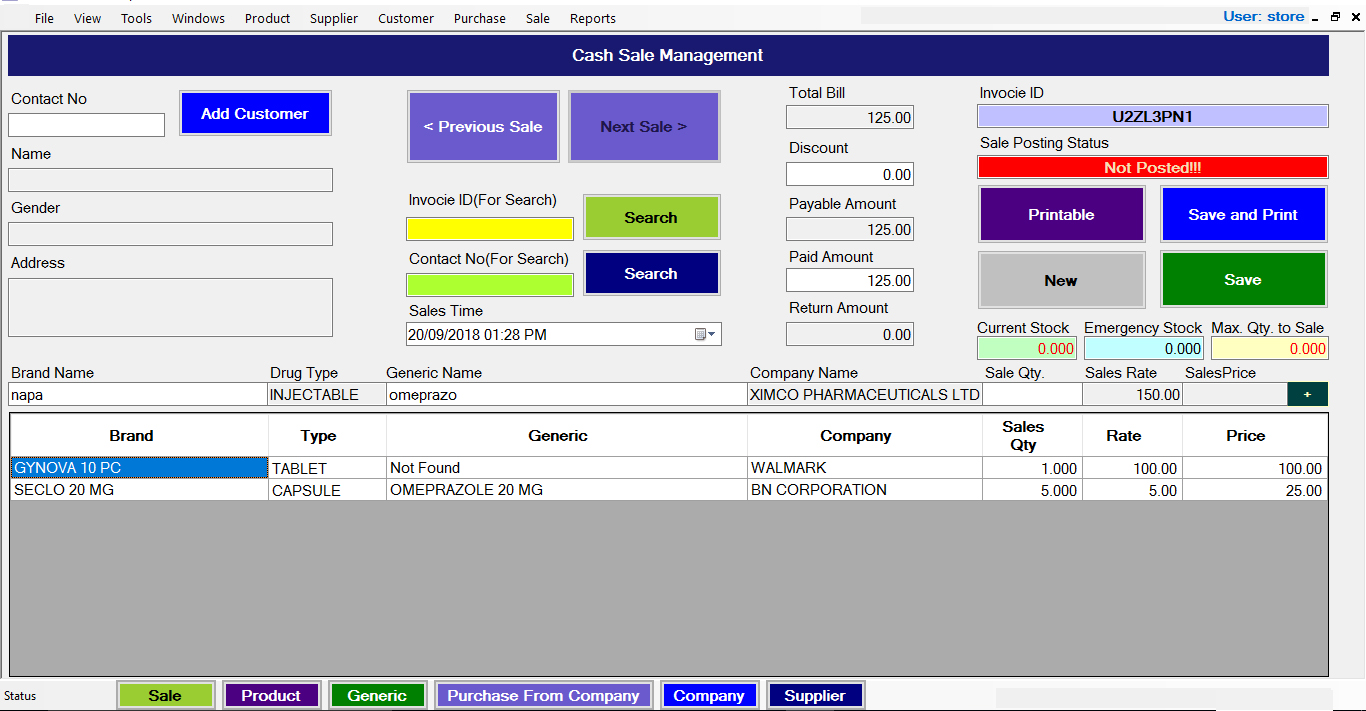The height and width of the screenshot is (711, 1366).
Task: Open the File menu
Action: tap(45, 18)
